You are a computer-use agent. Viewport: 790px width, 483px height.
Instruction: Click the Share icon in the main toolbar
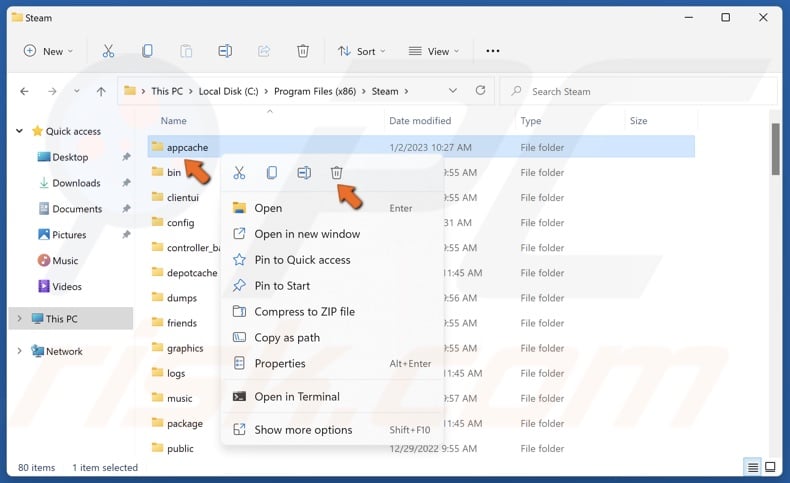pyautogui.click(x=264, y=51)
